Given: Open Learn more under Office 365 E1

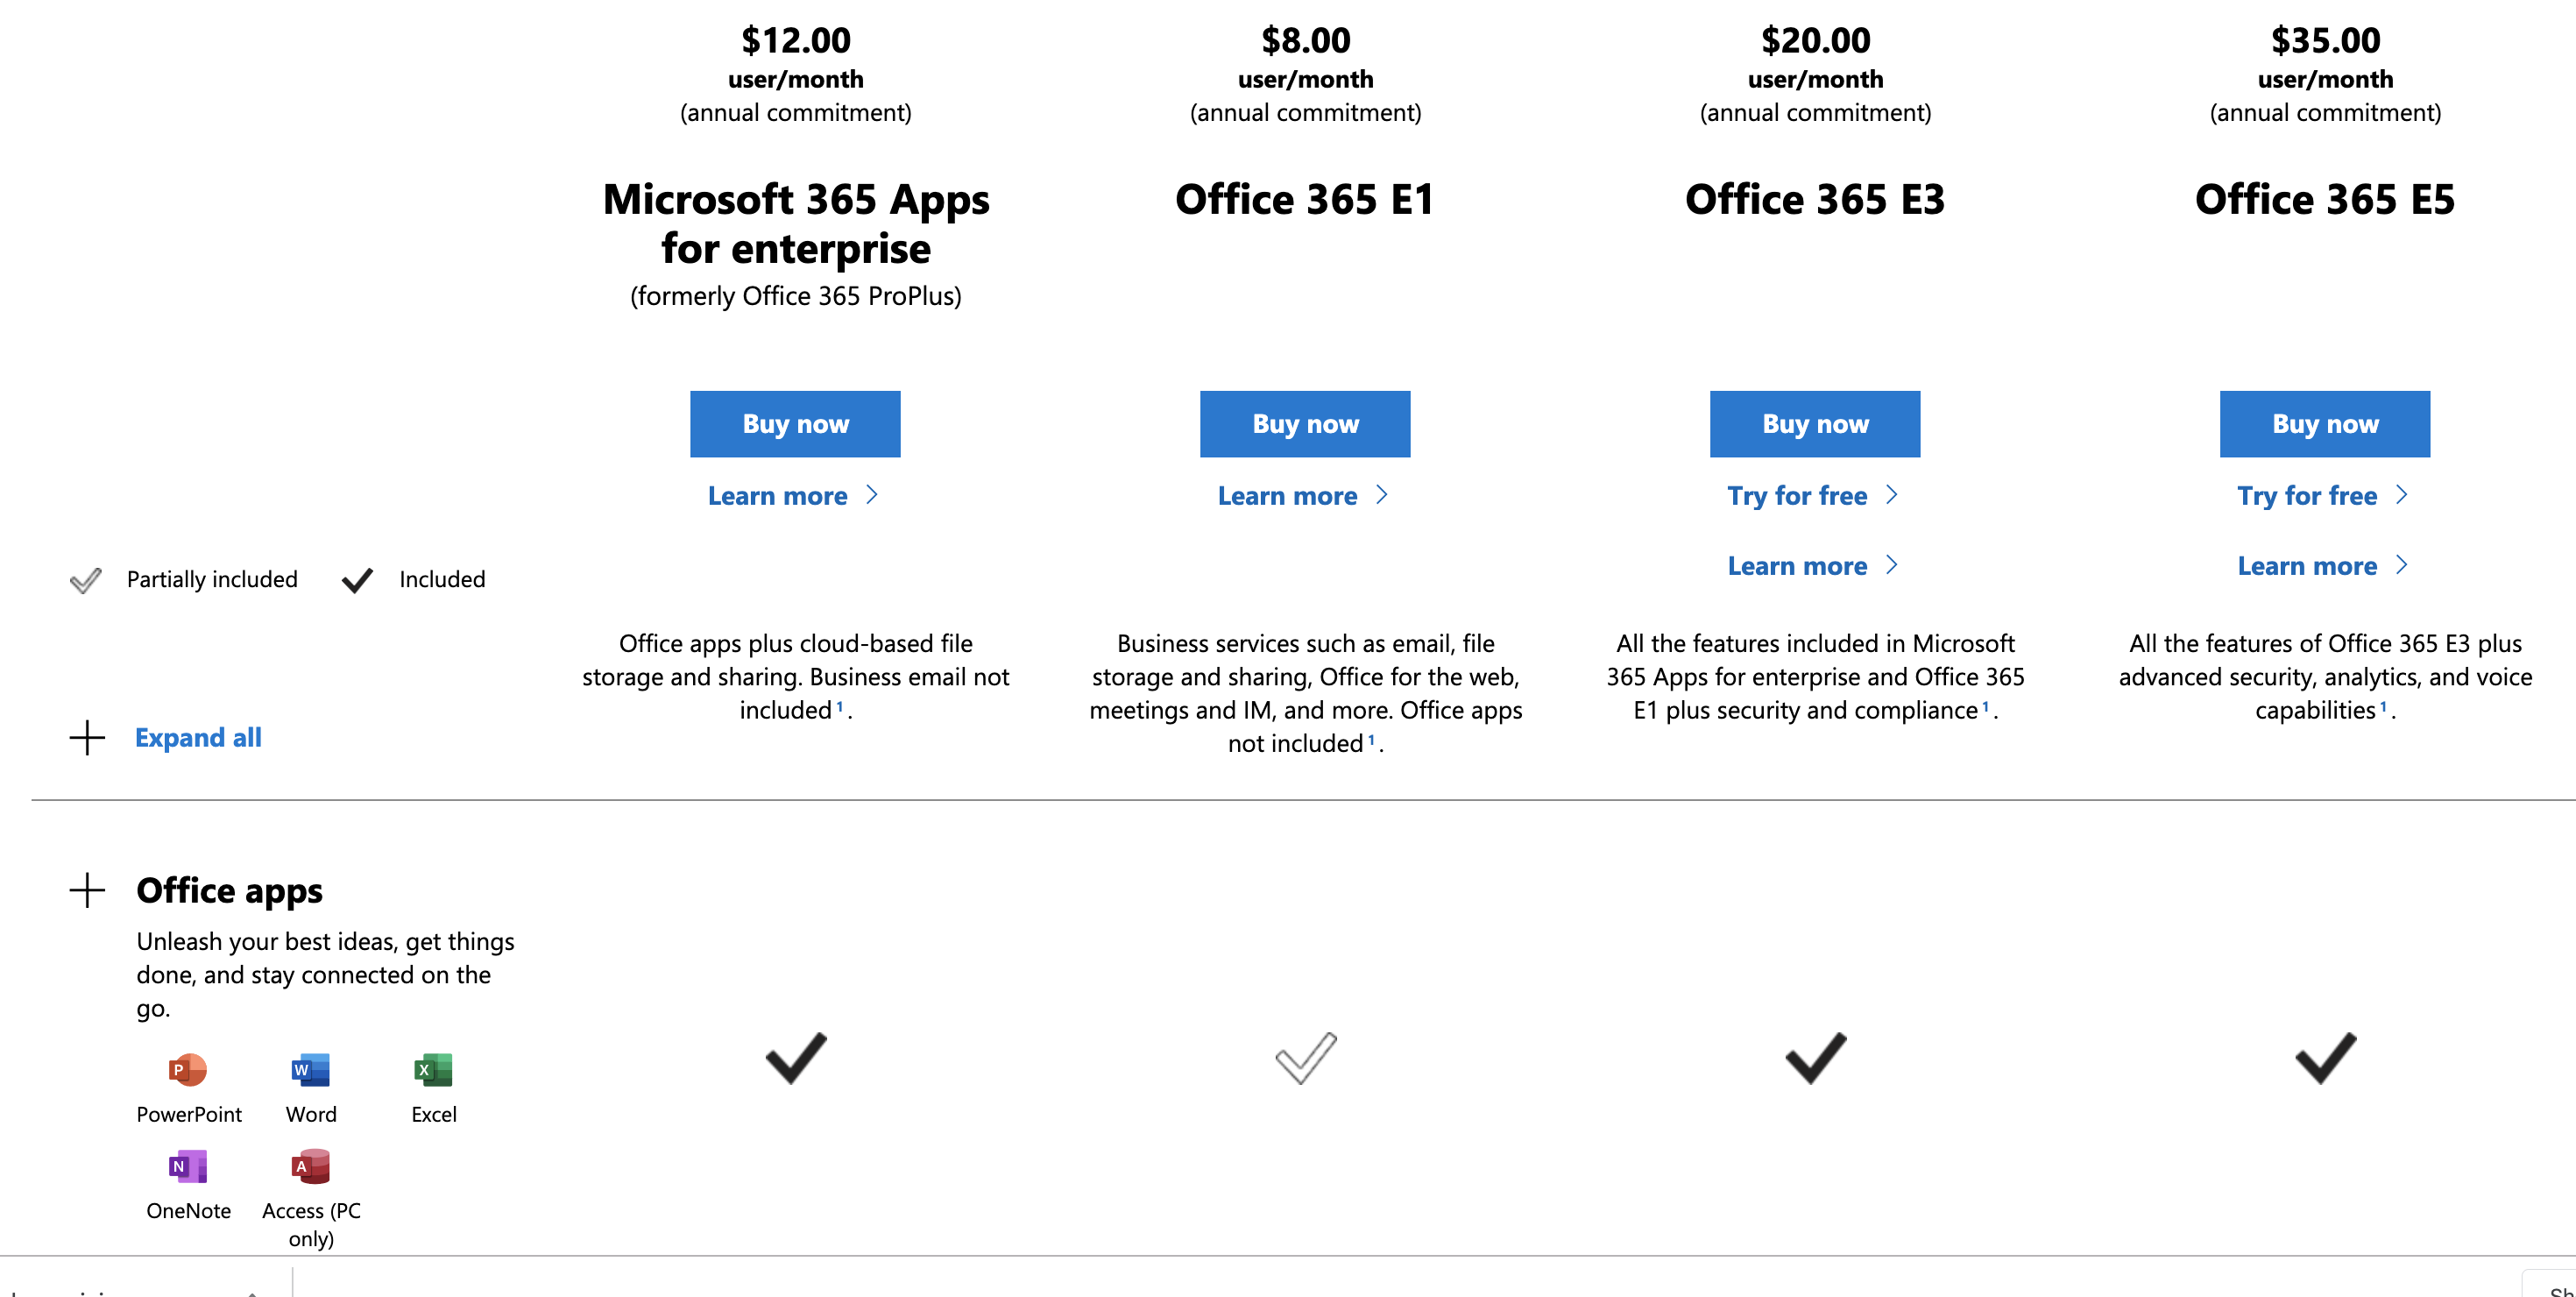Looking at the screenshot, I should point(1303,496).
